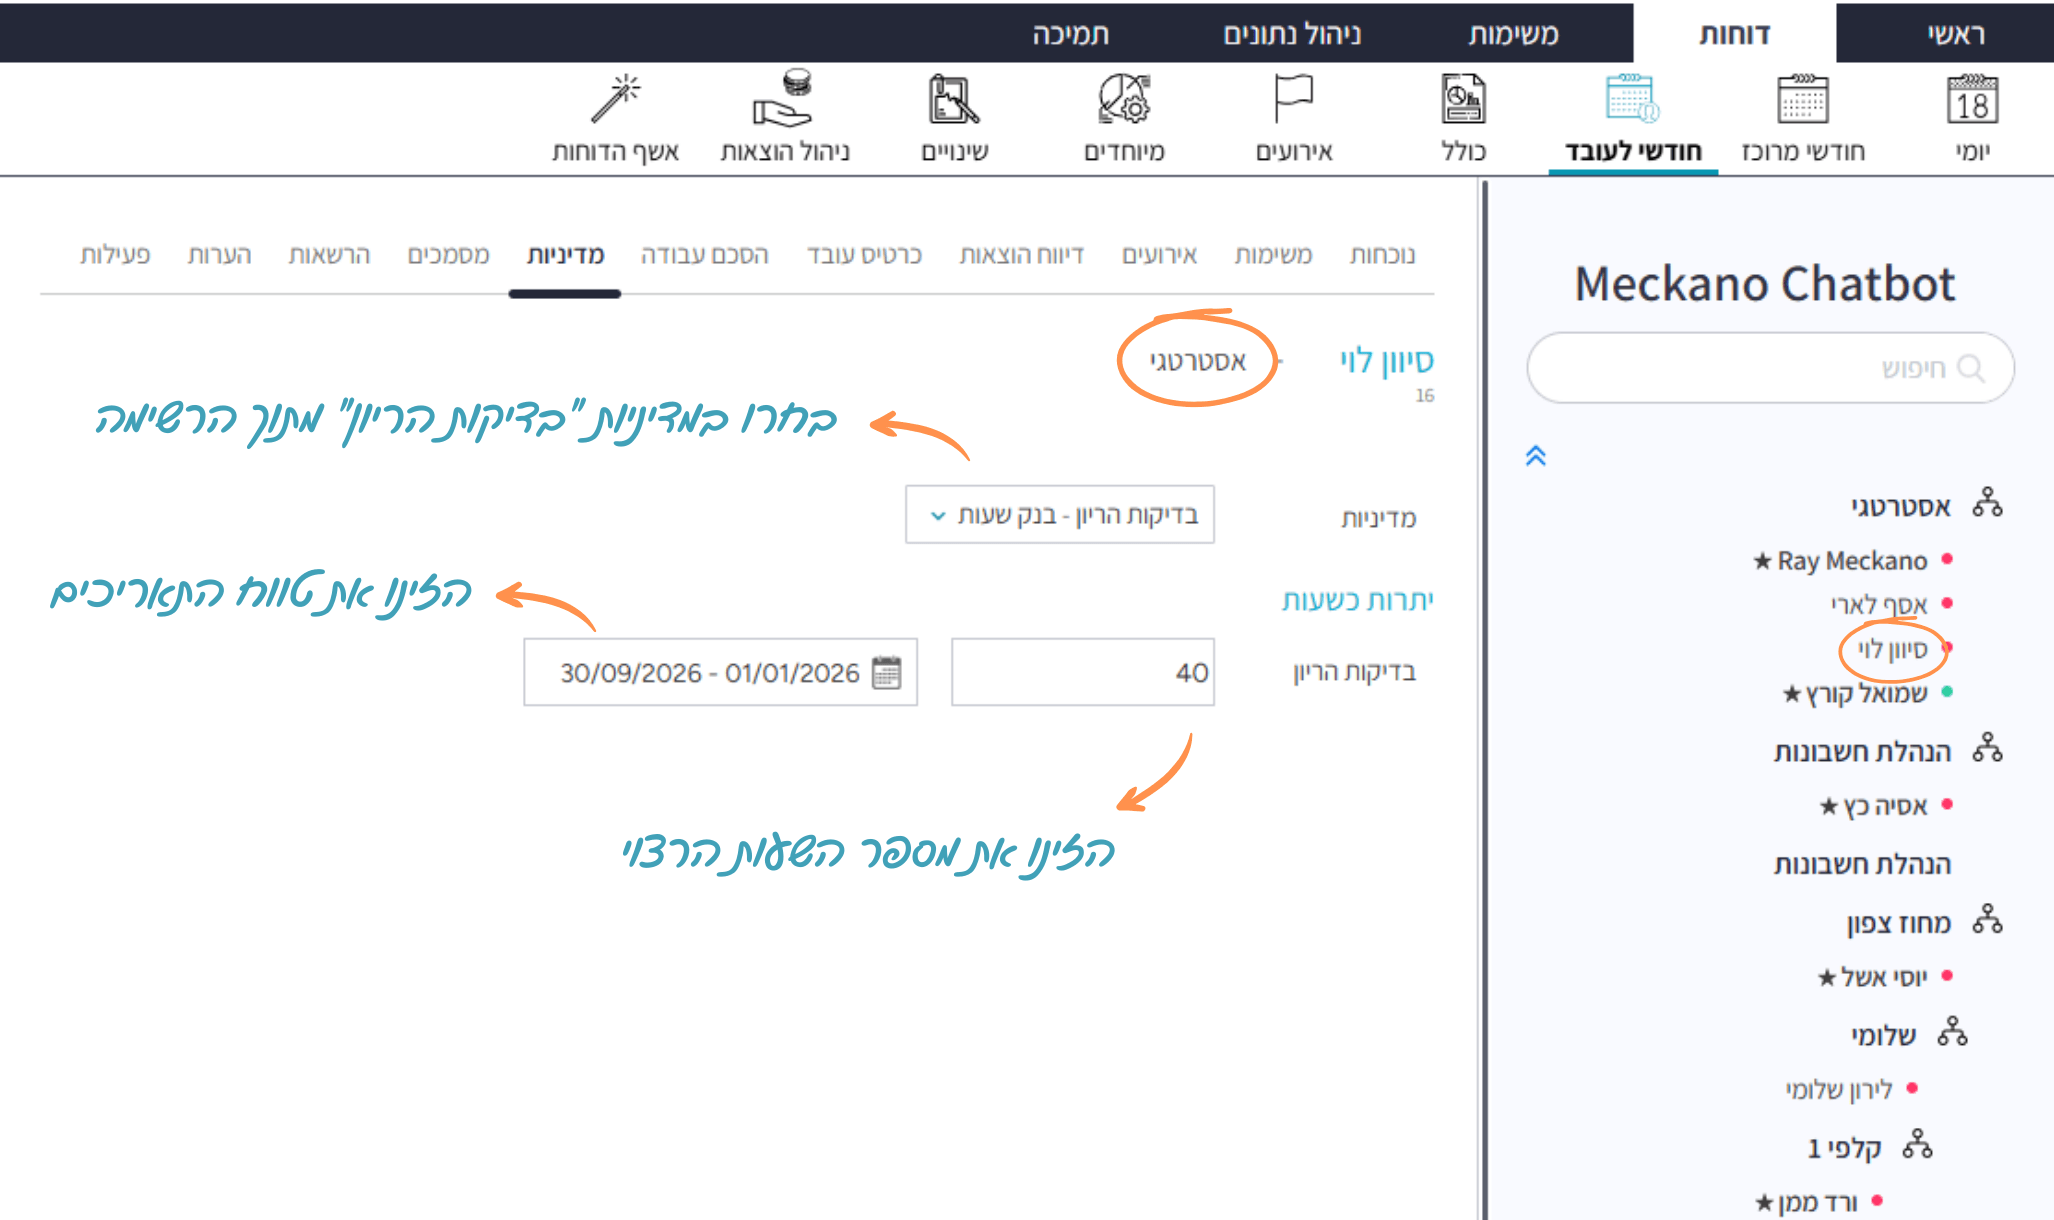
Task: Select employee Ray Meckano in the list
Action: [x=1851, y=561]
